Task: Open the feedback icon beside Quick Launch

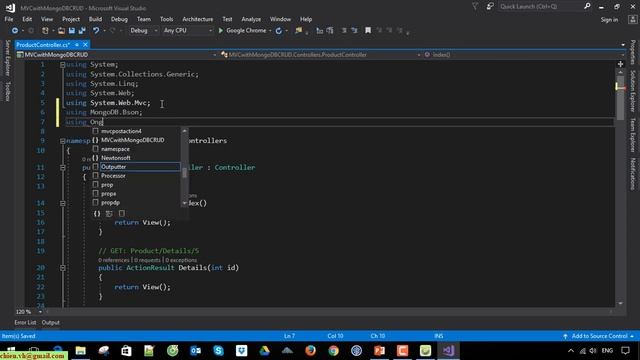Action: point(490,7)
